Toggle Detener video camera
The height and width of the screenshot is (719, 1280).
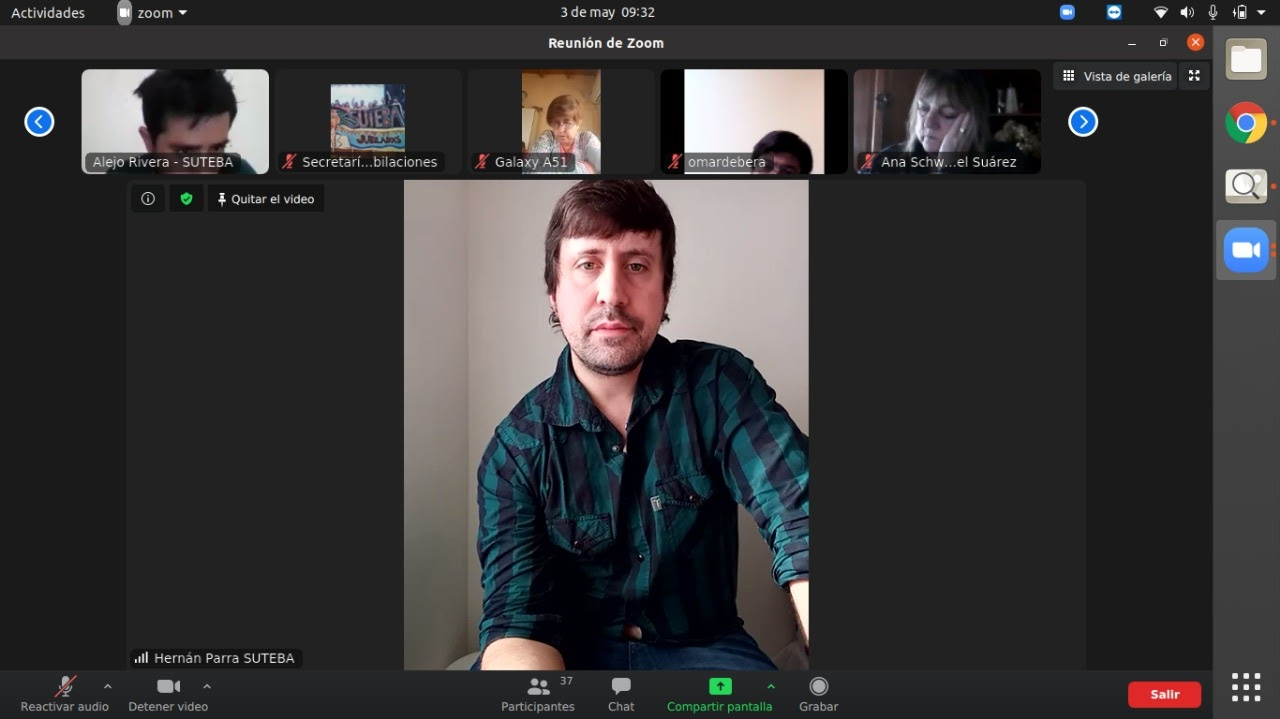168,694
